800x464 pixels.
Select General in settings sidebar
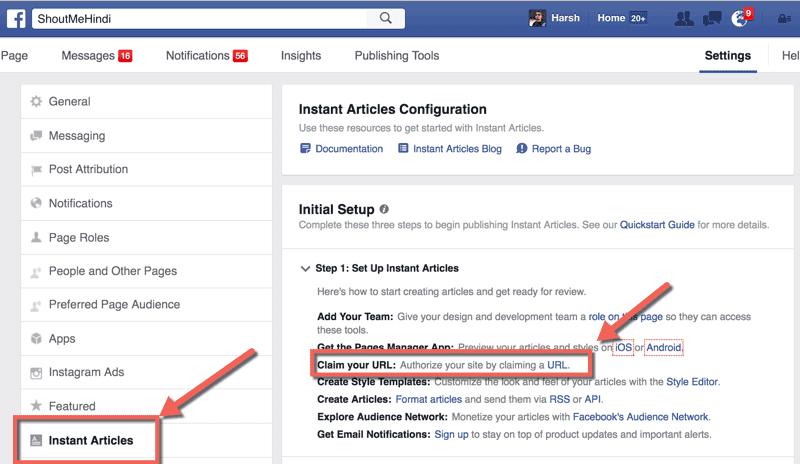pos(146,102)
